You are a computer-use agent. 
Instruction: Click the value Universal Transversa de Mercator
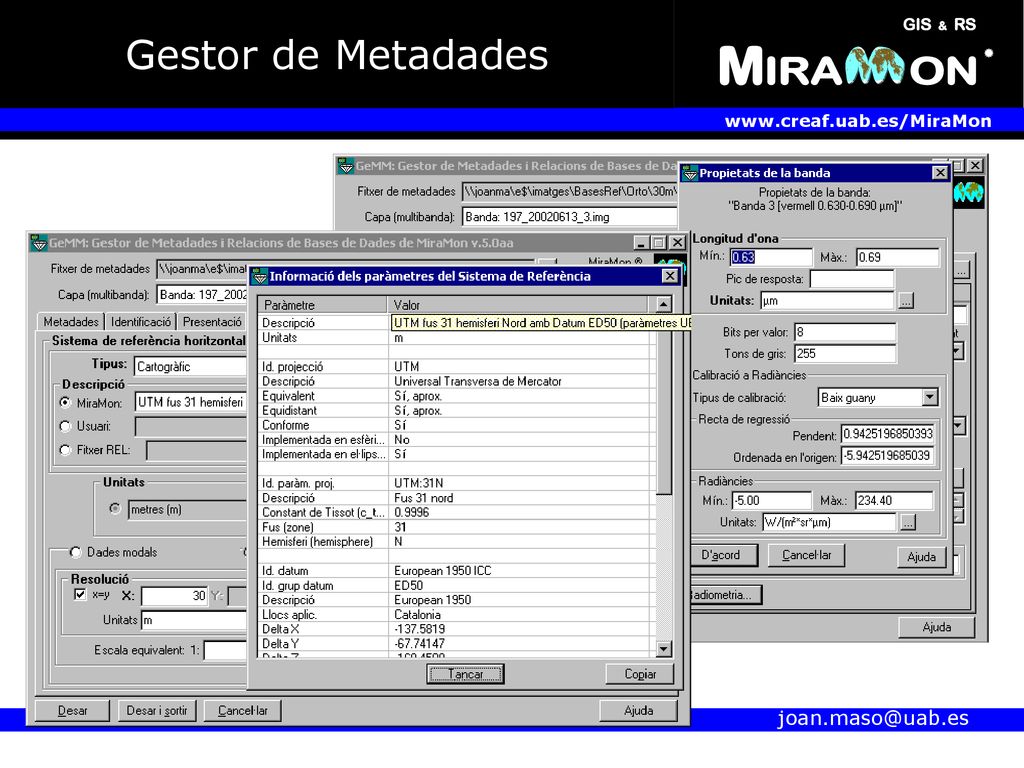point(477,381)
